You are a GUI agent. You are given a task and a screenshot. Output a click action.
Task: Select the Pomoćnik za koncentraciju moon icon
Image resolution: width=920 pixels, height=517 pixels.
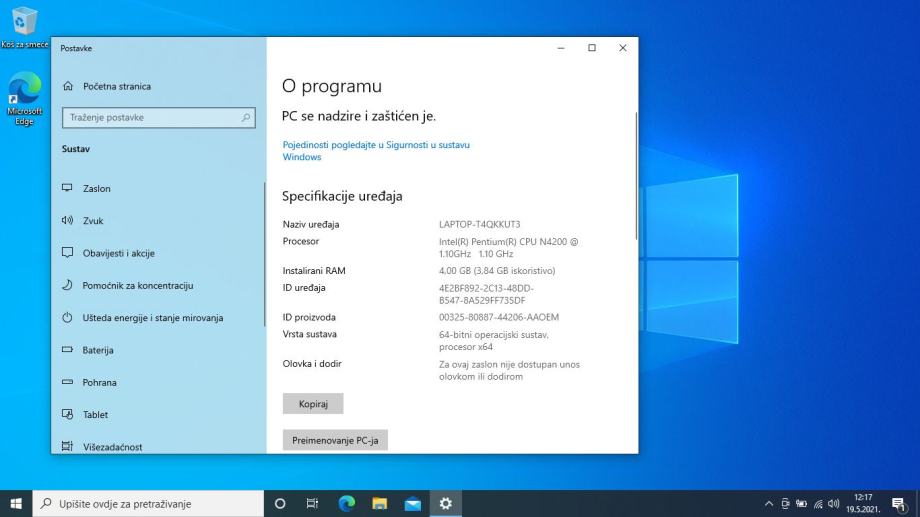[x=67, y=285]
